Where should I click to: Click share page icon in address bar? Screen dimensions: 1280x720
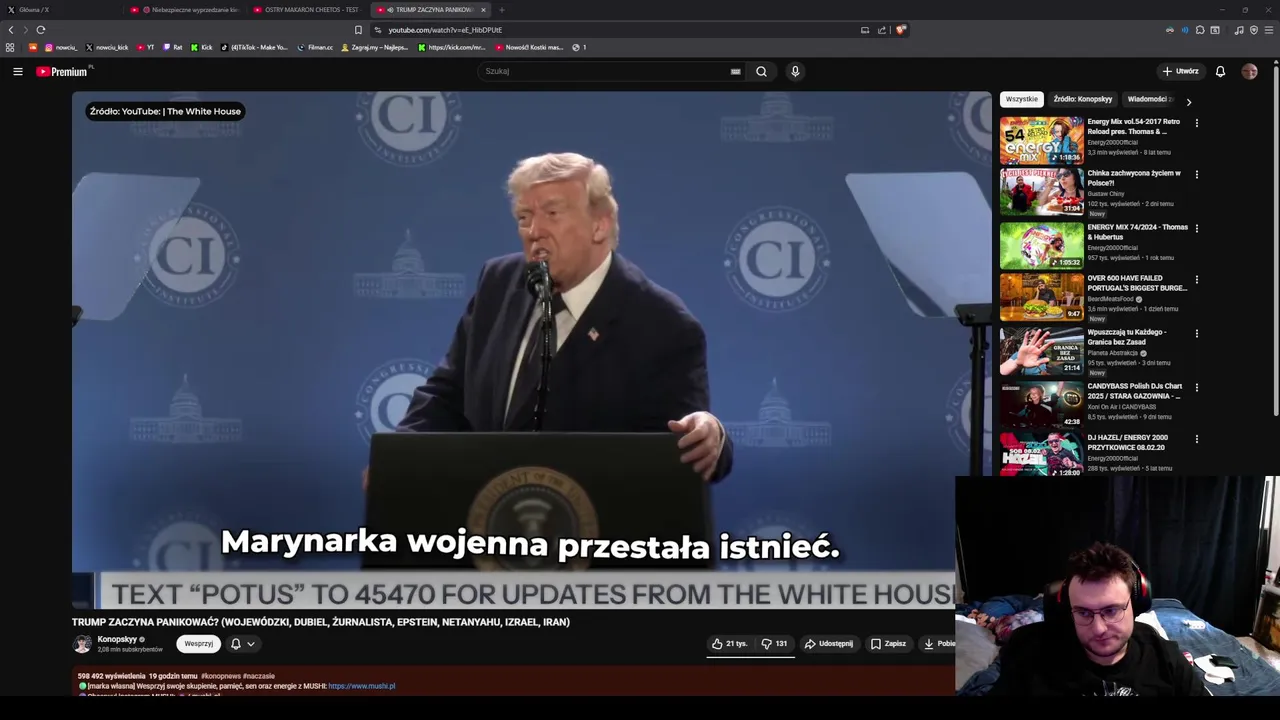[882, 30]
